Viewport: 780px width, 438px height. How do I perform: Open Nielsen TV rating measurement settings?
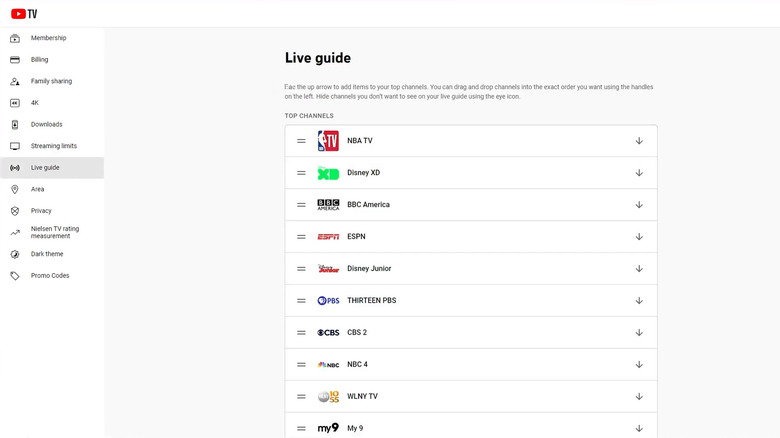[x=52, y=232]
